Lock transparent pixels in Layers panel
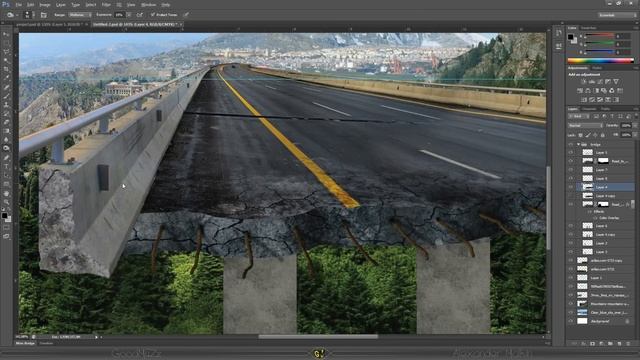 [x=580, y=135]
